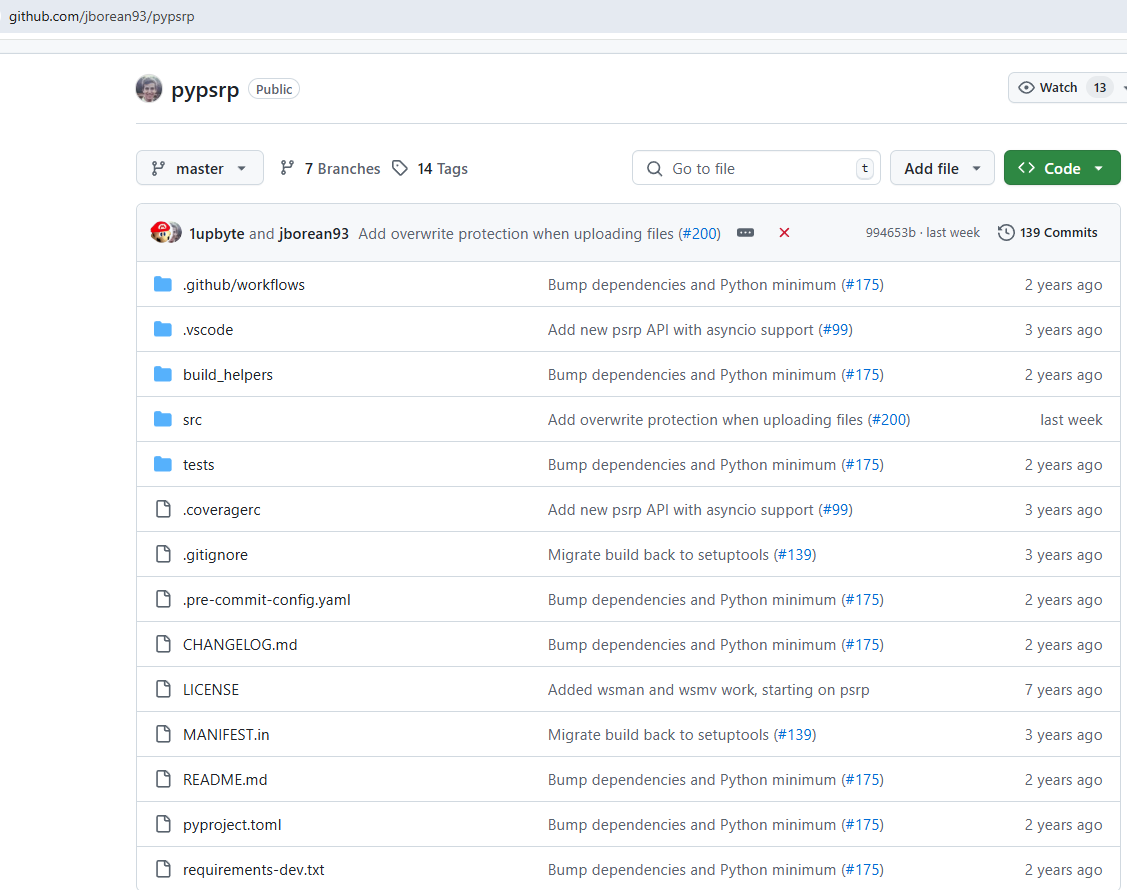Open the .github/workflows folder
The height and width of the screenshot is (890, 1127).
point(243,285)
